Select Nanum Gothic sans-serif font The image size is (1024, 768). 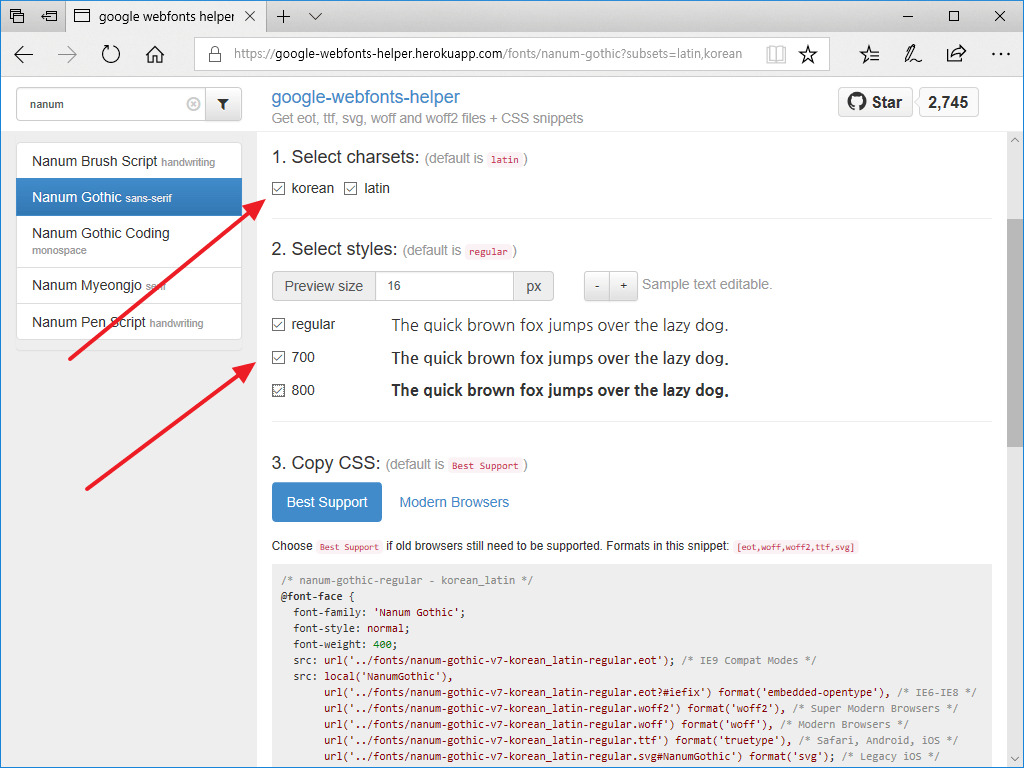129,197
